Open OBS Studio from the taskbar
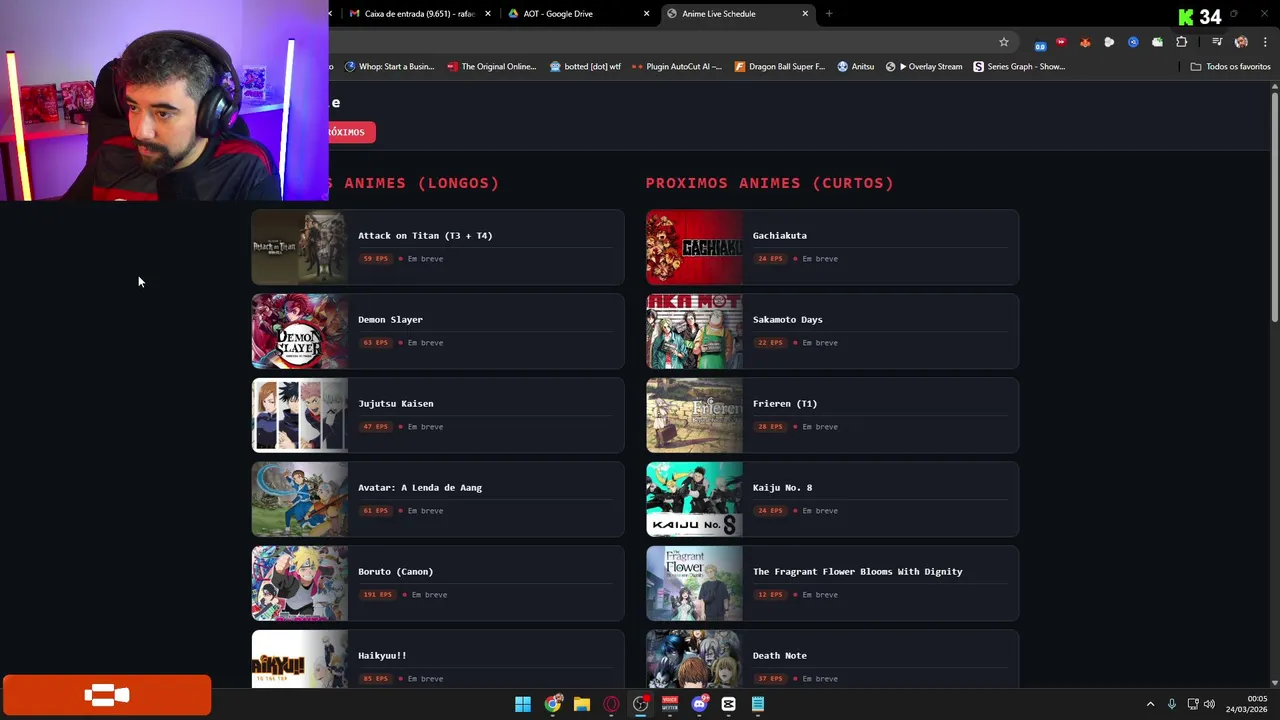The width and height of the screenshot is (1280, 720). point(640,704)
